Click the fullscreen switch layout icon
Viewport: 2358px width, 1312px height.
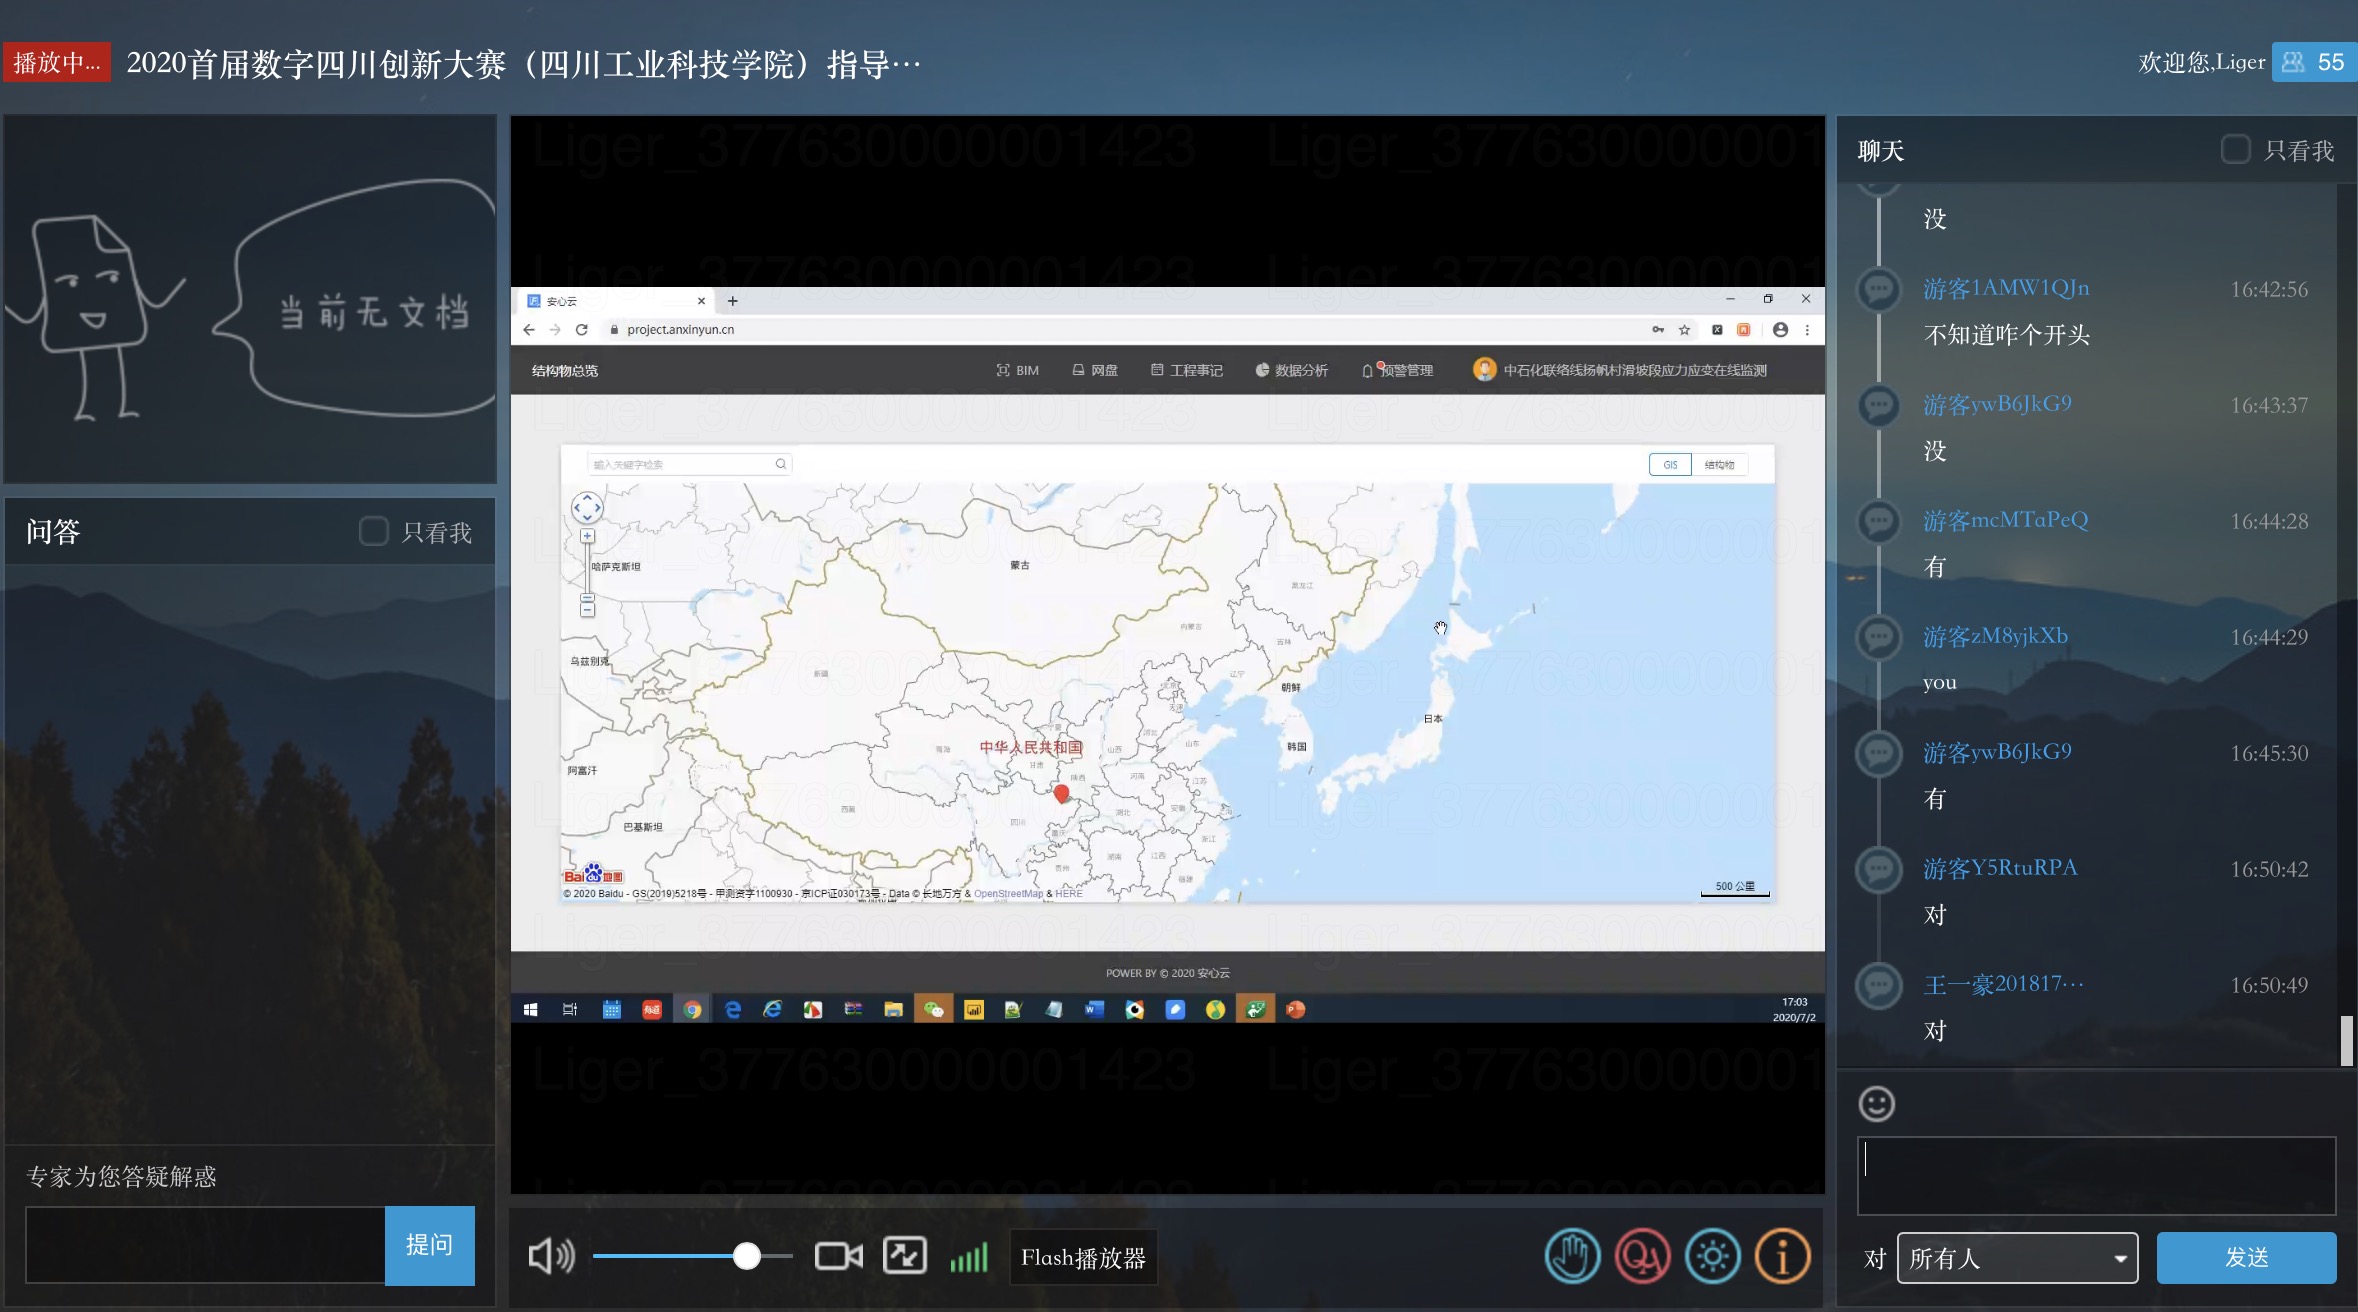pos(904,1256)
